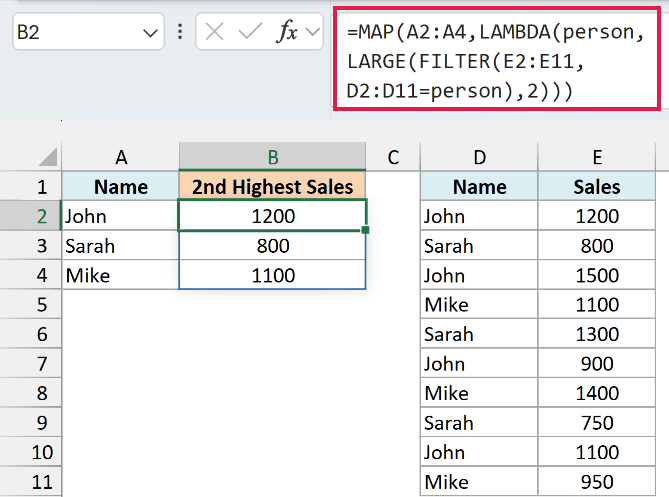669x497 pixels.
Task: Select cell D8 containing Mike
Action: (479, 393)
